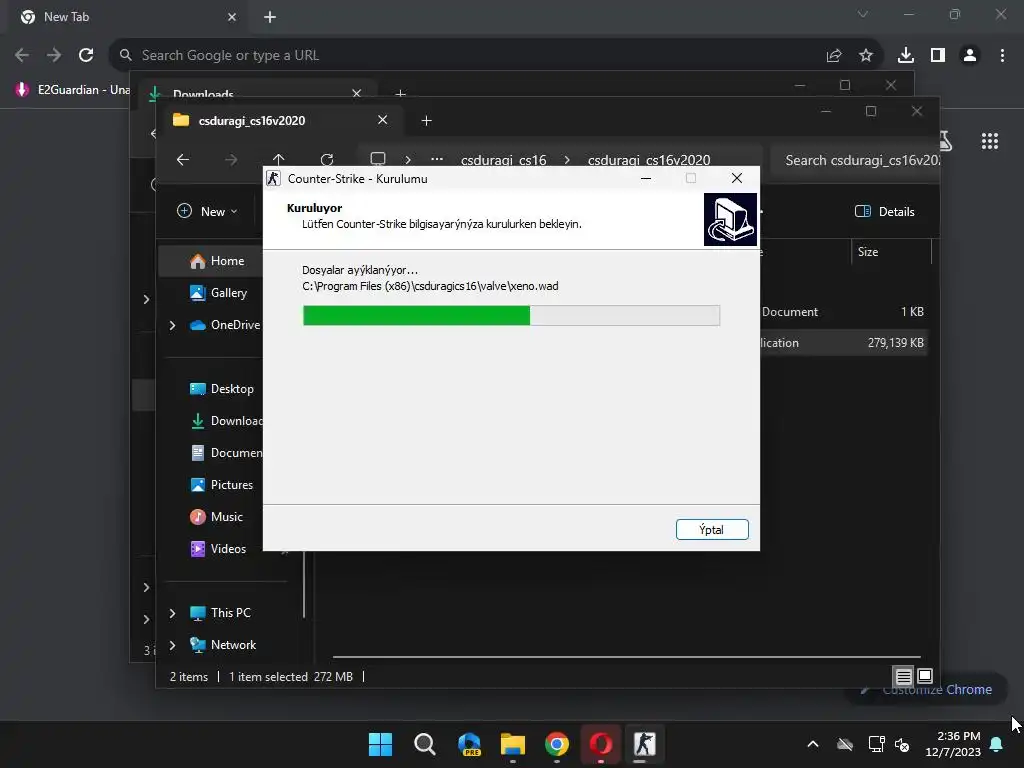This screenshot has height=768, width=1024.
Task: Open the Desktop quick access folder
Action: 221,389
